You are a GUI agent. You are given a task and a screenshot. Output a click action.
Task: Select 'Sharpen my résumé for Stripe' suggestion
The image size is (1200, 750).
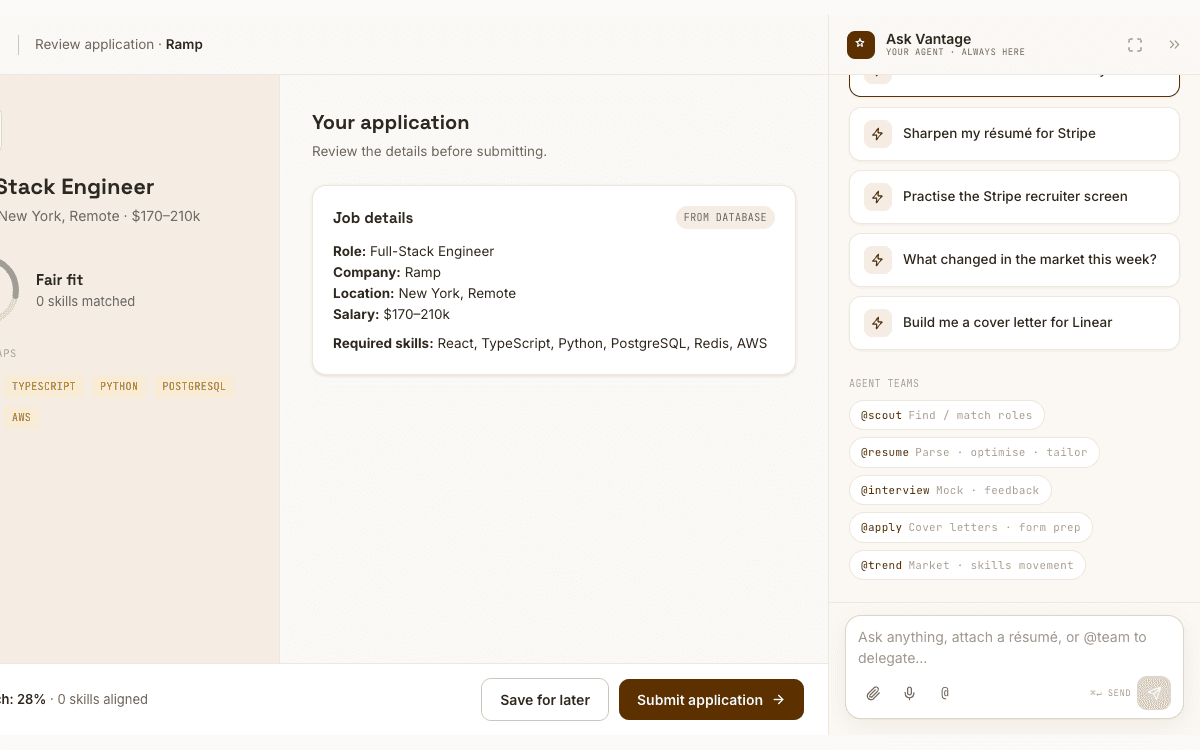[1014, 134]
